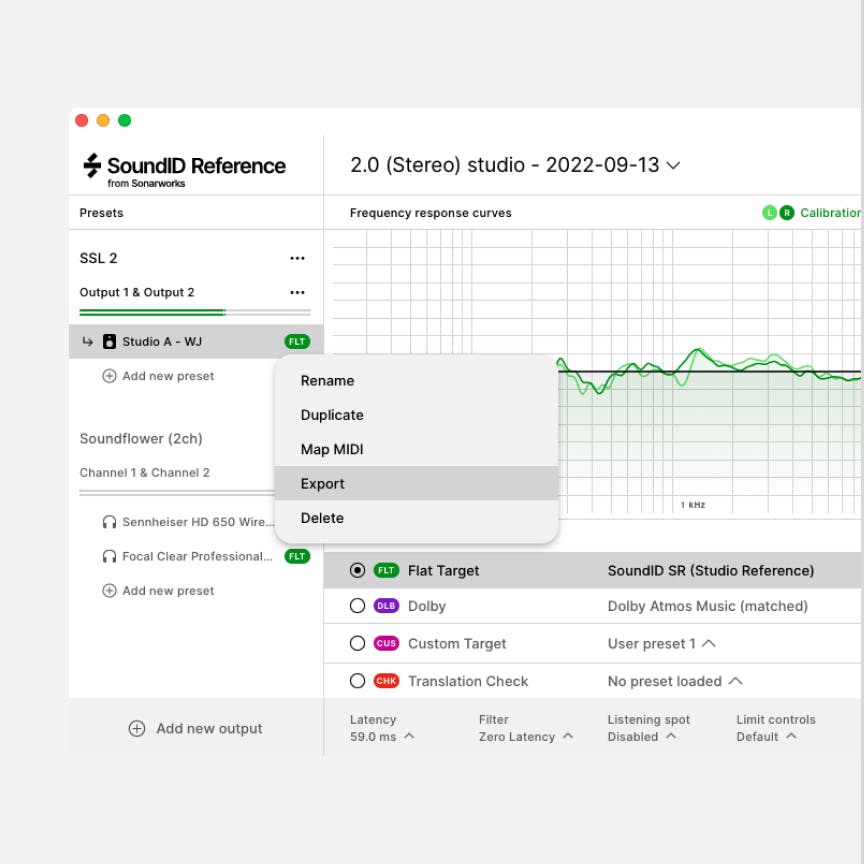Click the purple DLB Dolby badge
This screenshot has height=864, width=864.
pyautogui.click(x=386, y=606)
